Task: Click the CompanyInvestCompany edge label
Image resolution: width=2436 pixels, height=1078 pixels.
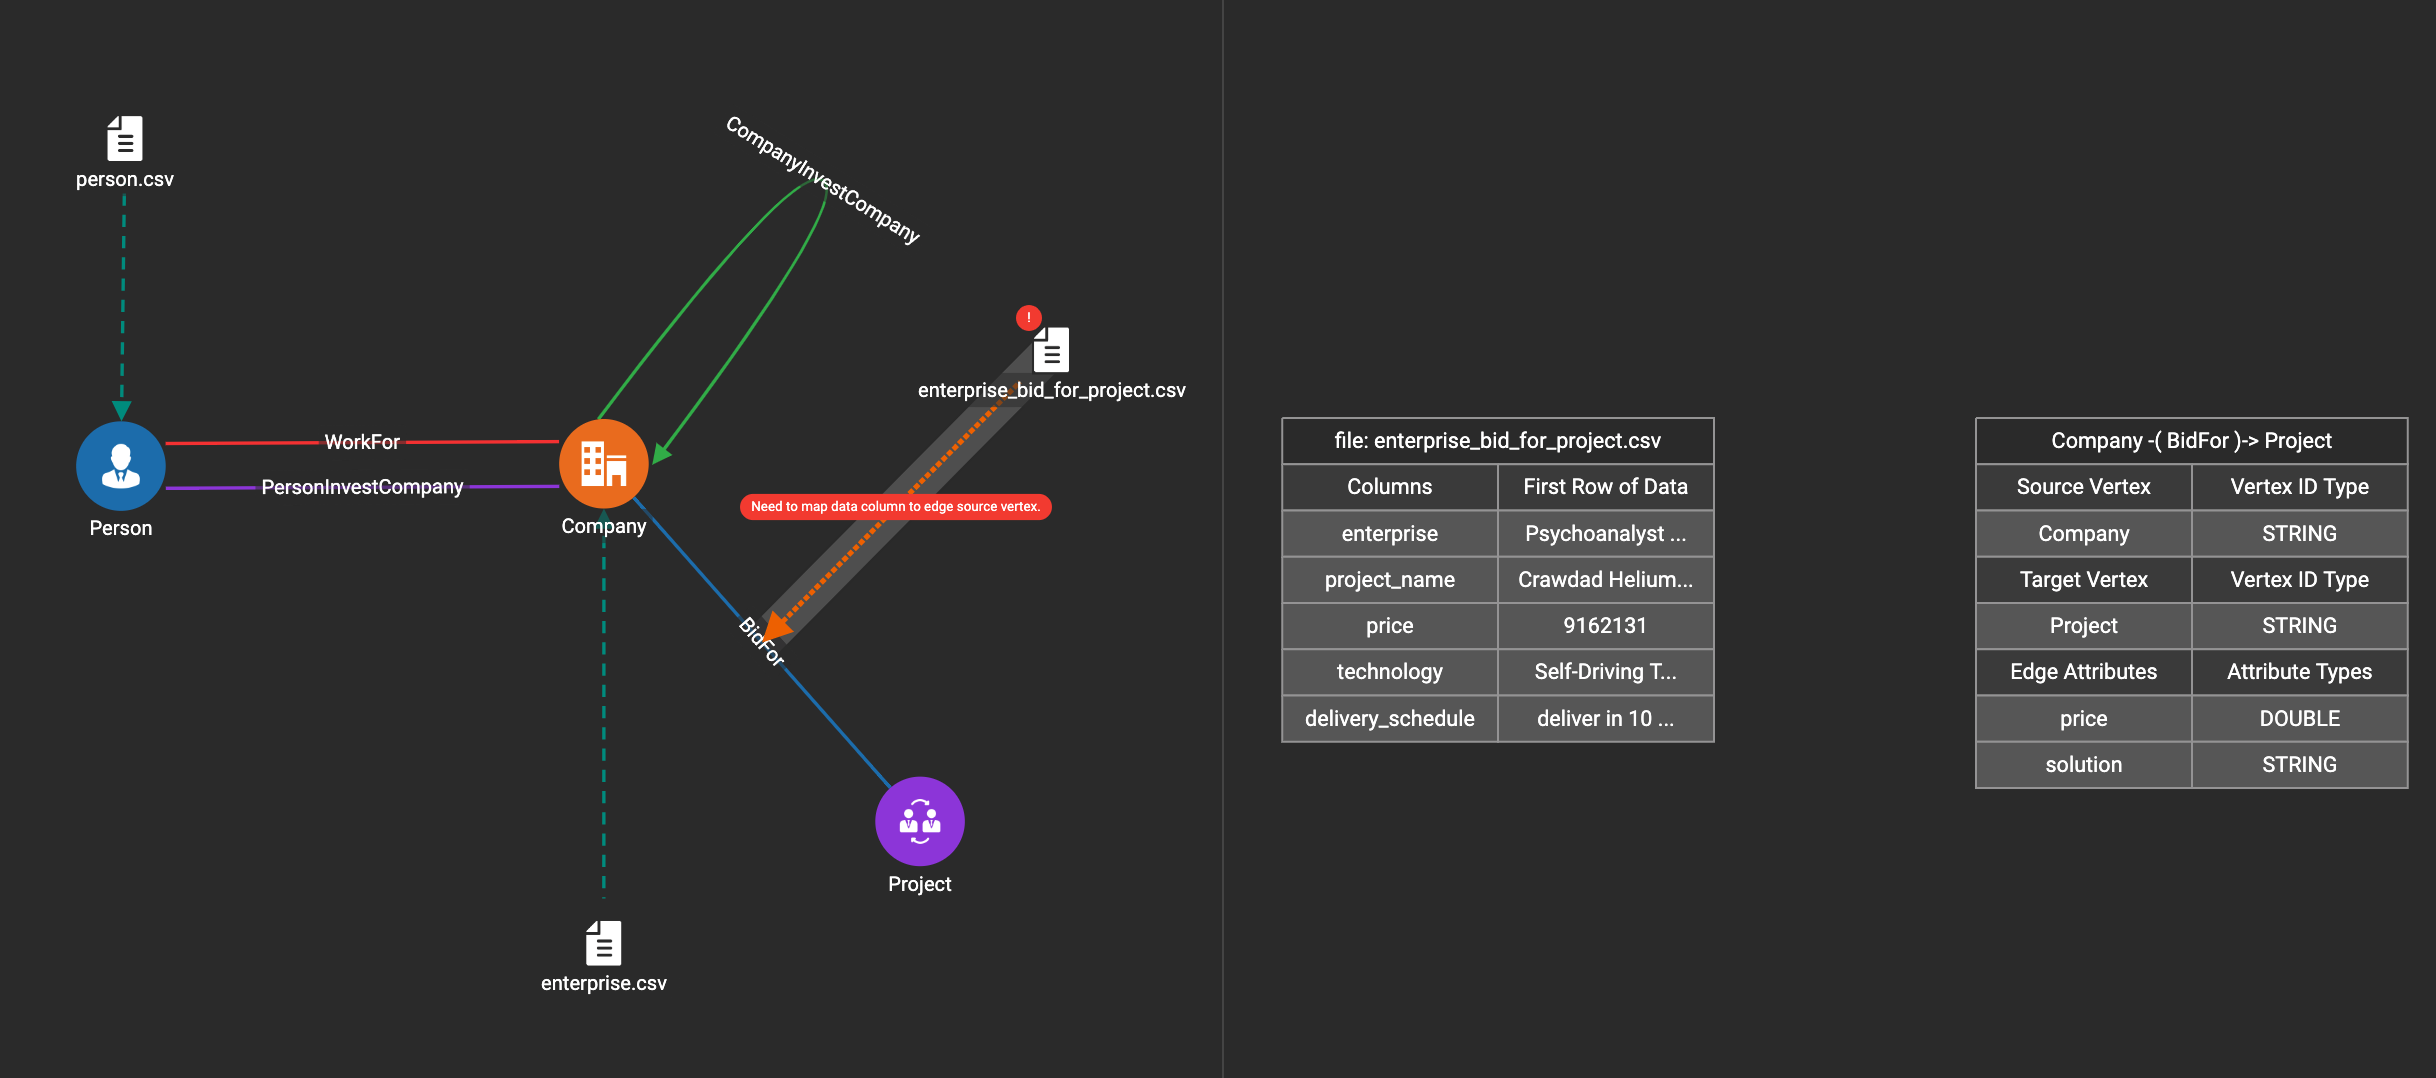Action: pyautogui.click(x=822, y=180)
